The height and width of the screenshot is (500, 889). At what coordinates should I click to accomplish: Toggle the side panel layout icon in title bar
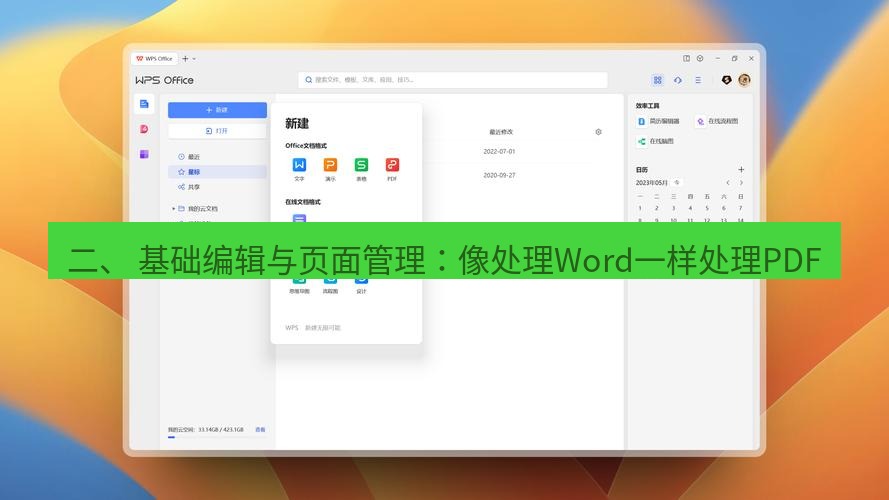(687, 58)
